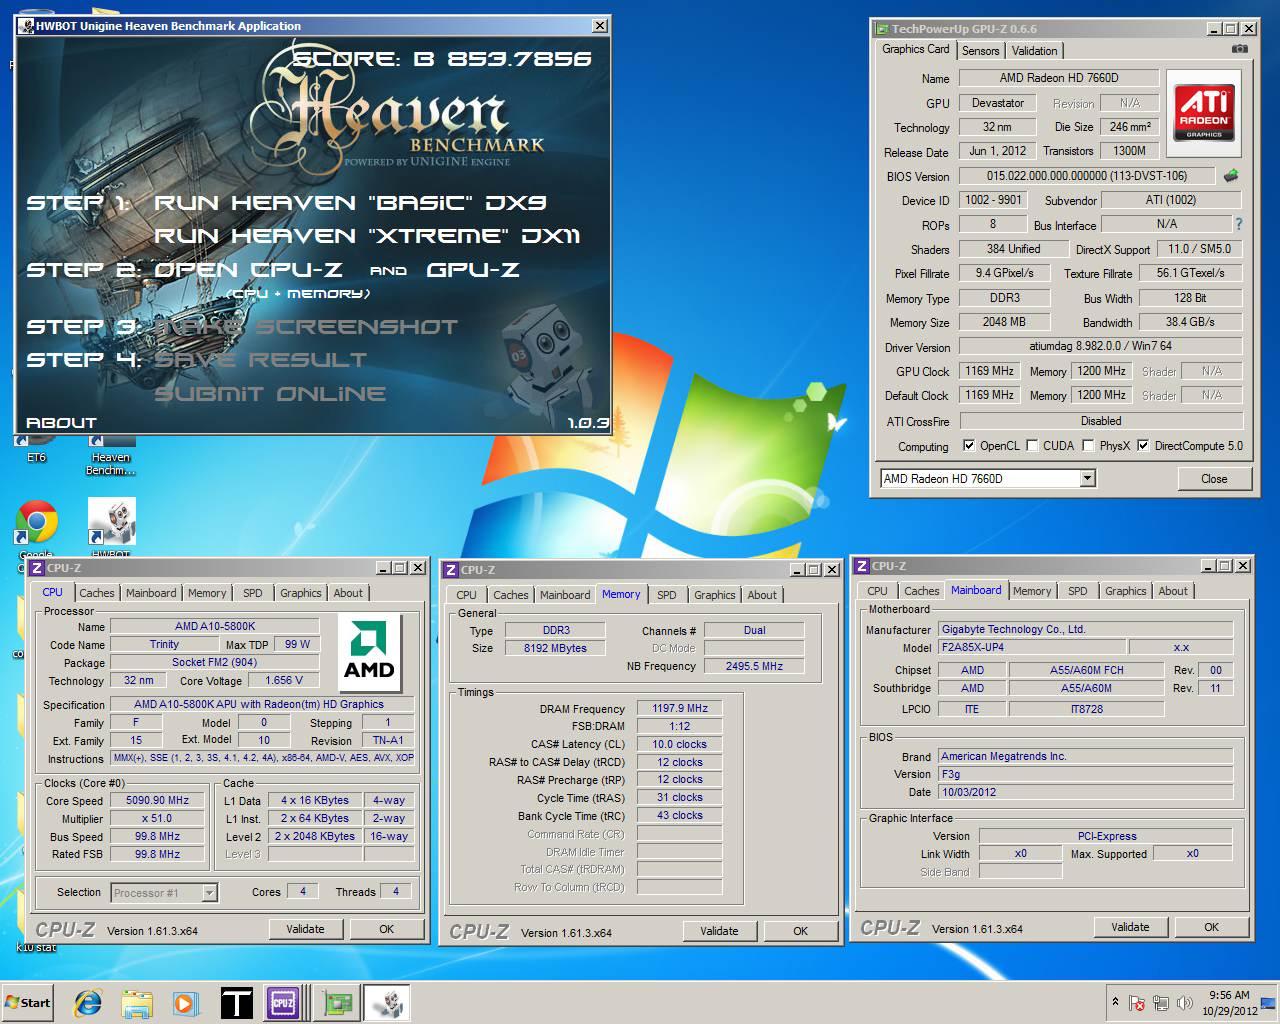Click the GPU-Z screenshot camera icon
This screenshot has width=1280, height=1024.
1239,48
